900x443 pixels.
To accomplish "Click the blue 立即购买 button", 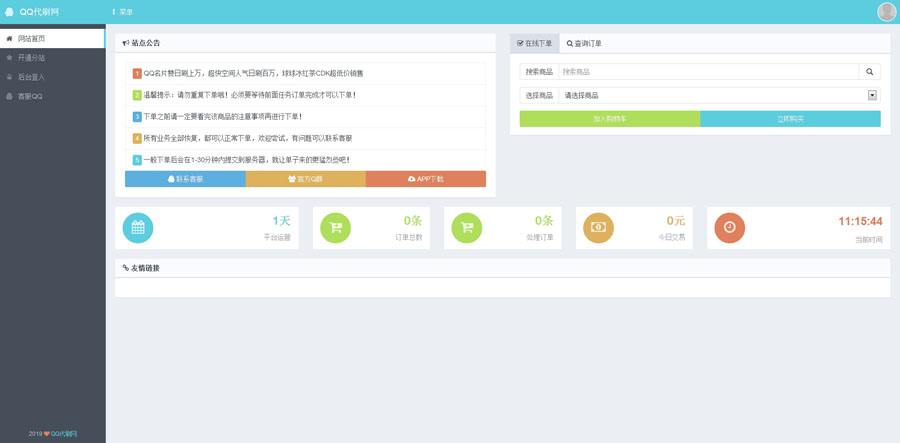I will (x=790, y=118).
